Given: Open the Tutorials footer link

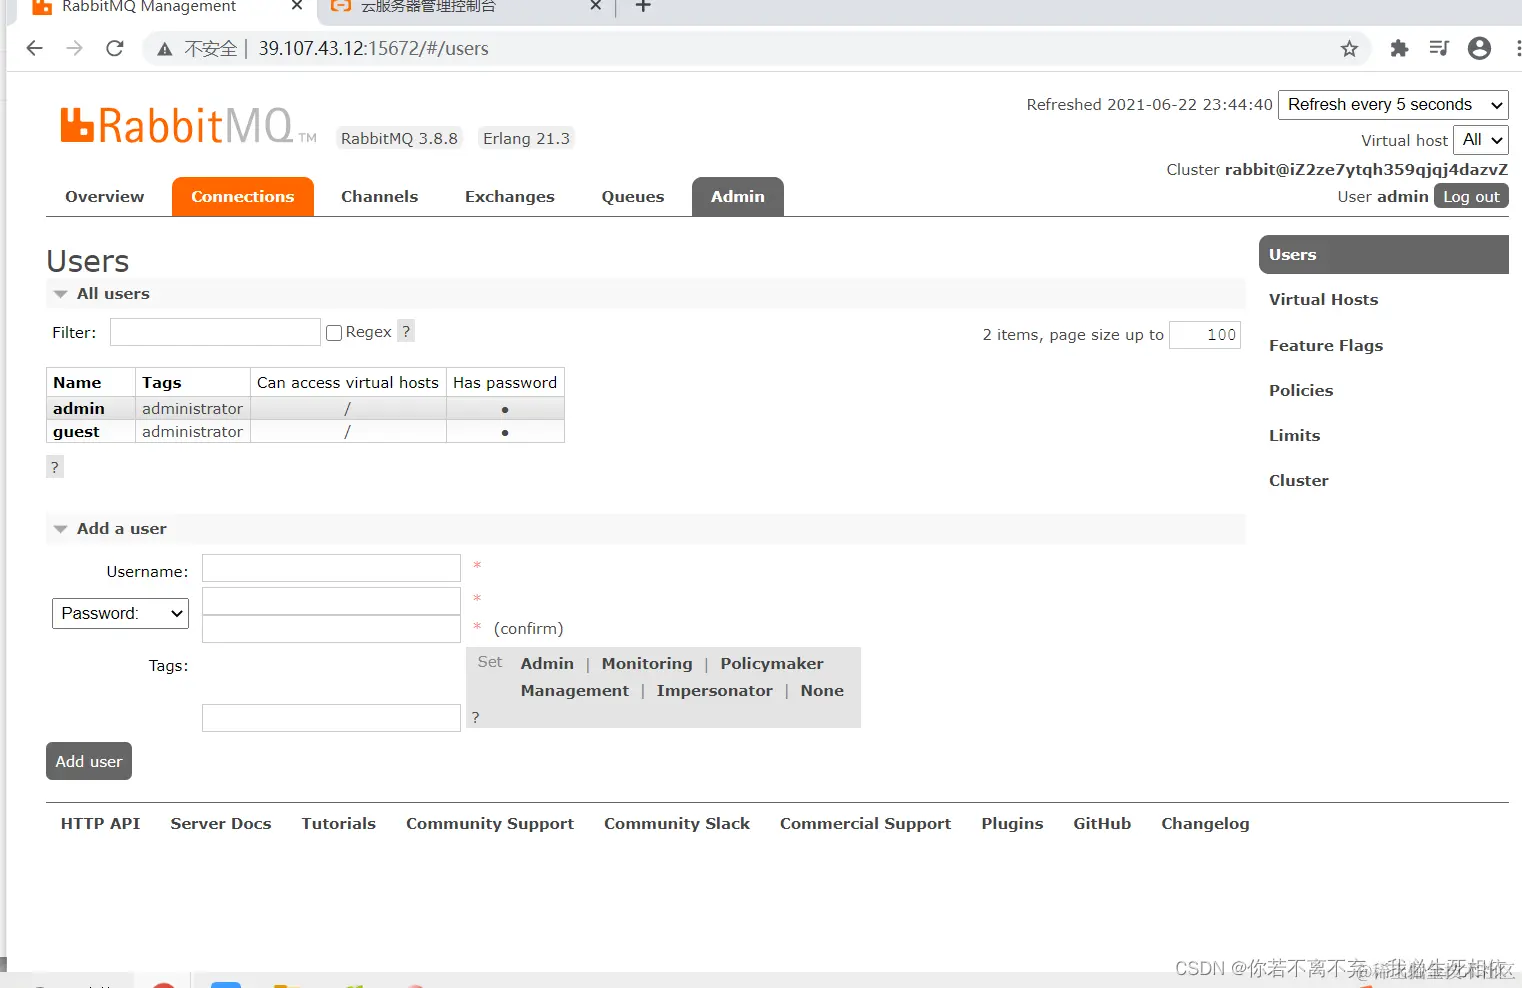Looking at the screenshot, I should [339, 824].
